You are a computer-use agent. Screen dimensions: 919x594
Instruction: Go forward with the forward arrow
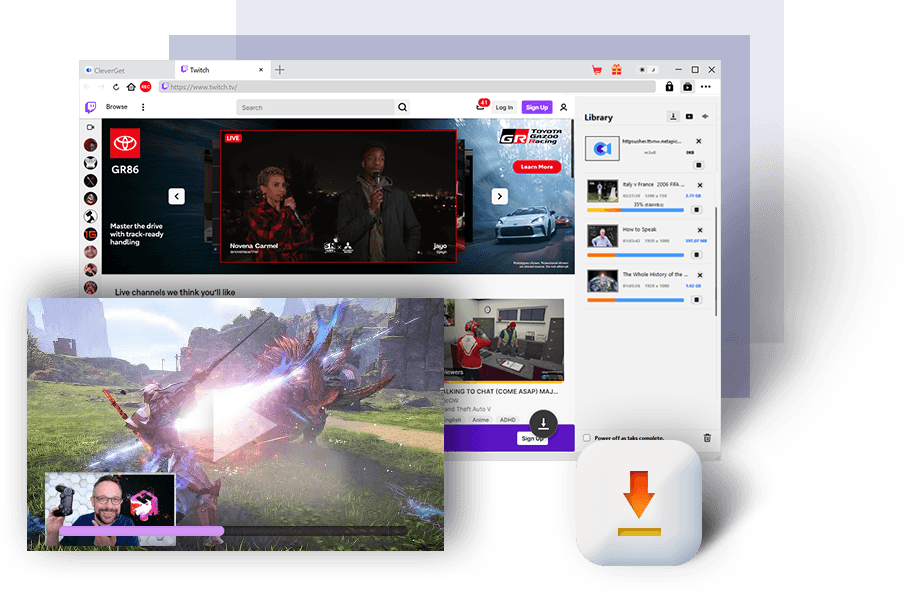pos(101,87)
